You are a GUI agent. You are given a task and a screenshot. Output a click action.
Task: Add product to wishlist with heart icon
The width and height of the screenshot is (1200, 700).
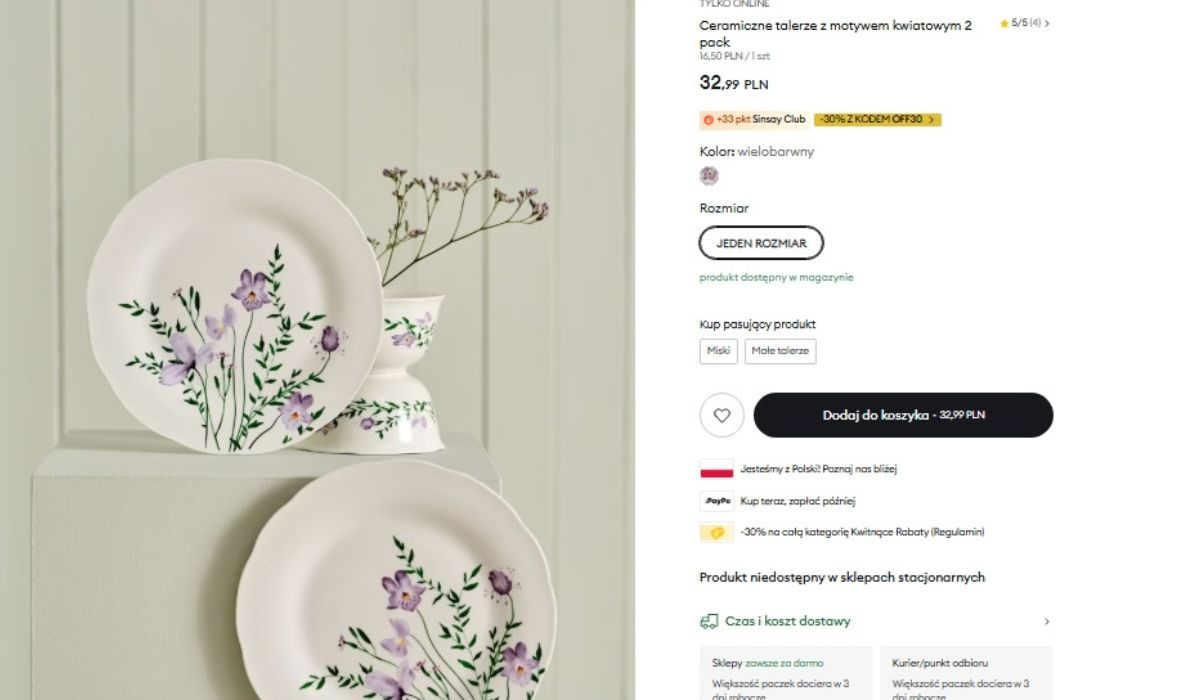(x=722, y=415)
